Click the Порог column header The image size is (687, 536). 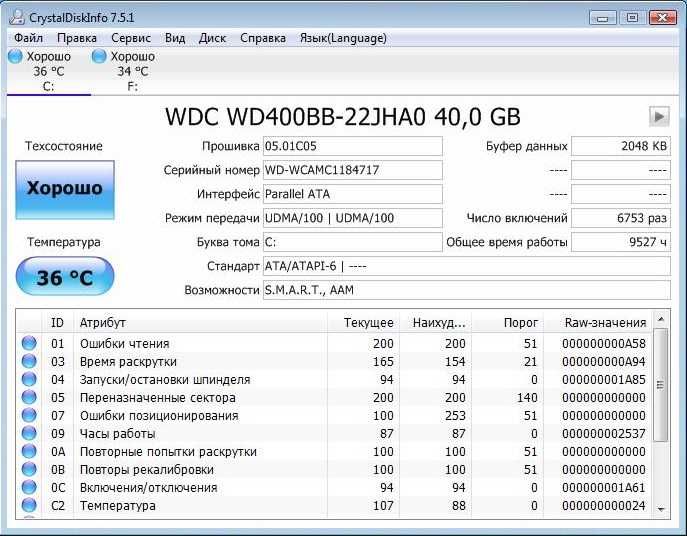pos(507,323)
